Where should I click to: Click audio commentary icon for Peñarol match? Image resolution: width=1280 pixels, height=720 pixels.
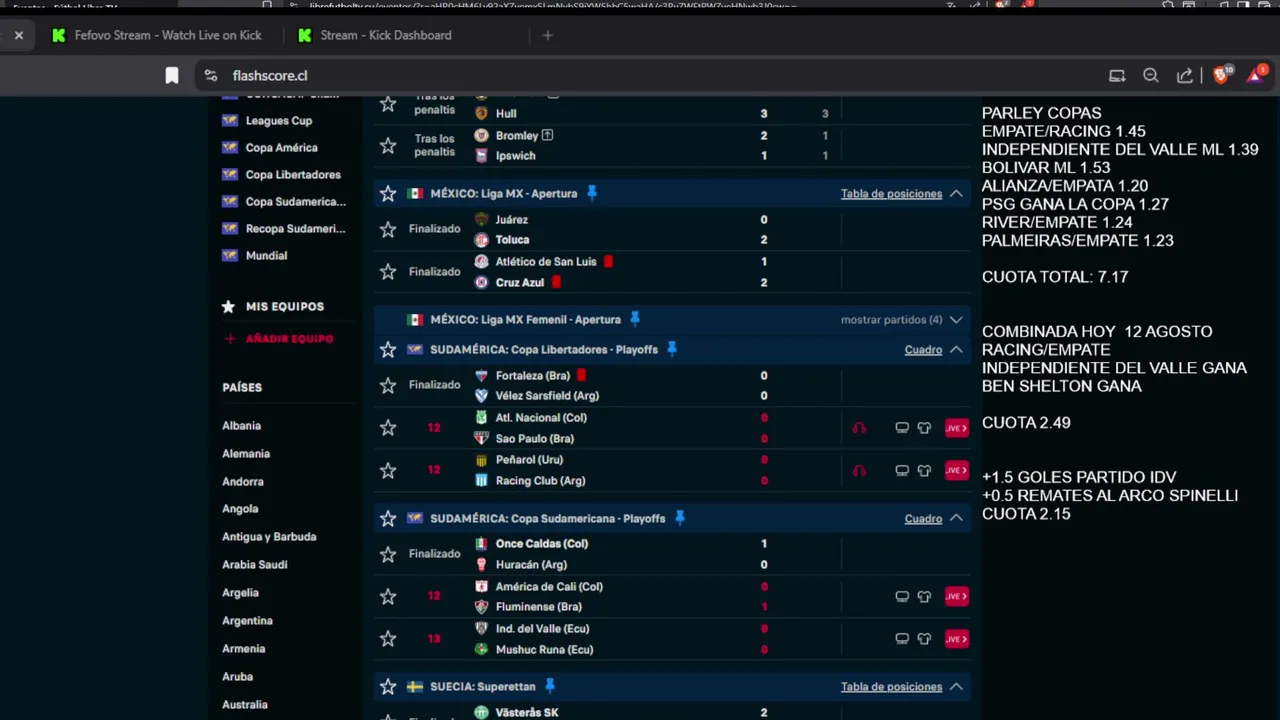[x=859, y=470]
